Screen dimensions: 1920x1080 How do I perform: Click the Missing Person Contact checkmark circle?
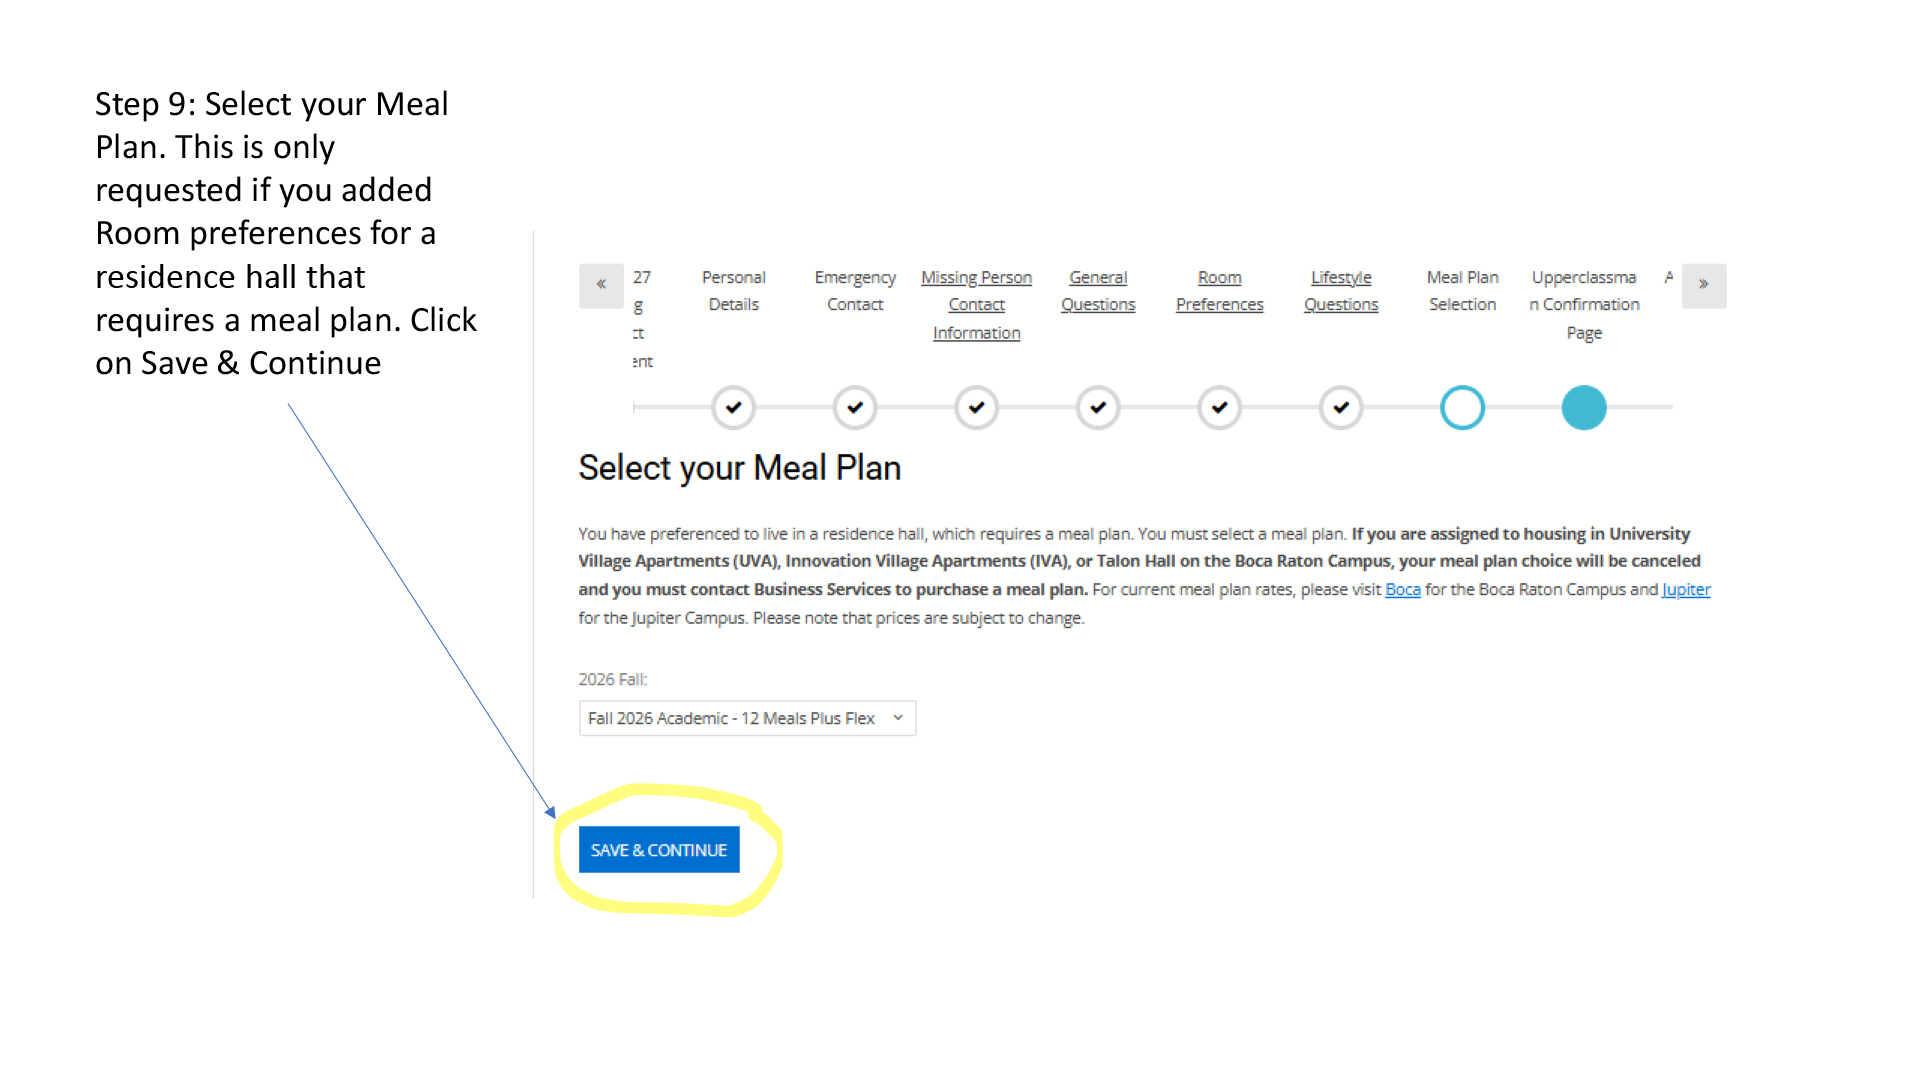(976, 408)
